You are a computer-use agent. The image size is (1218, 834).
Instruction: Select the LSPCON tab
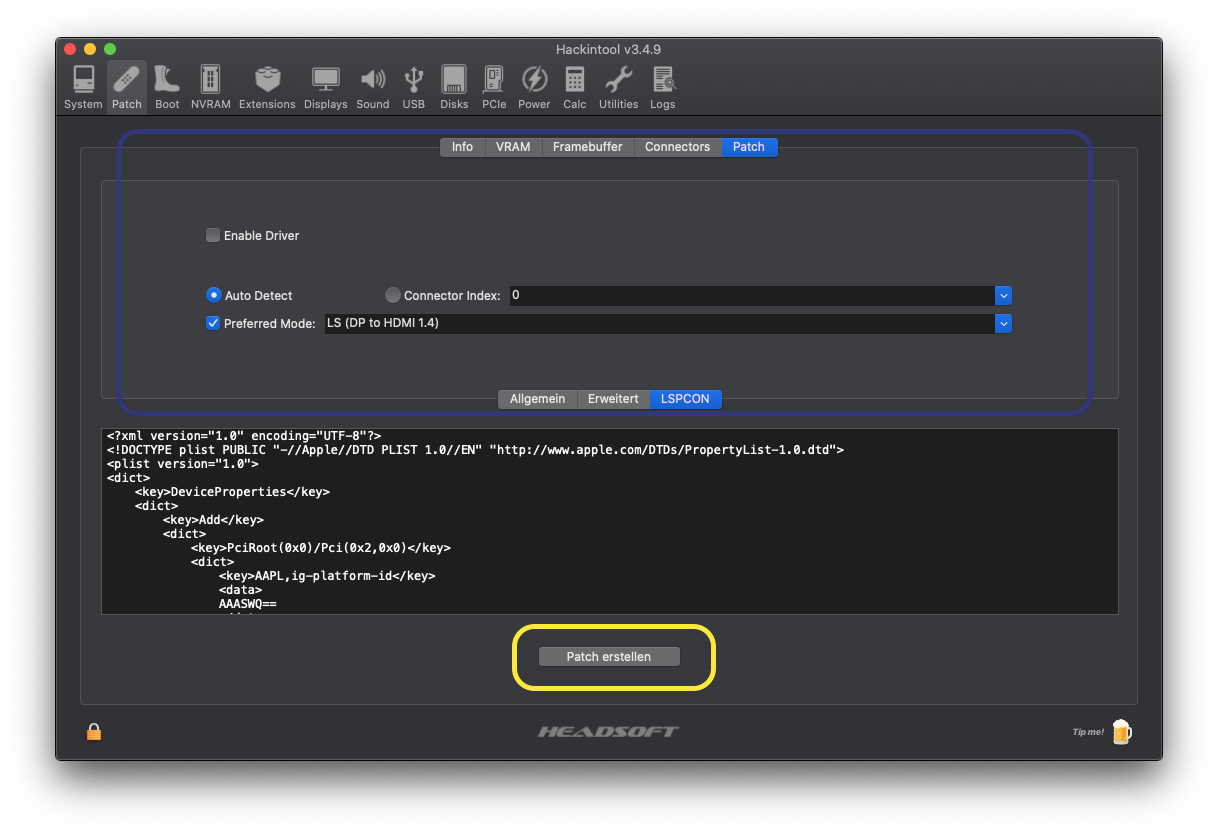coord(685,399)
